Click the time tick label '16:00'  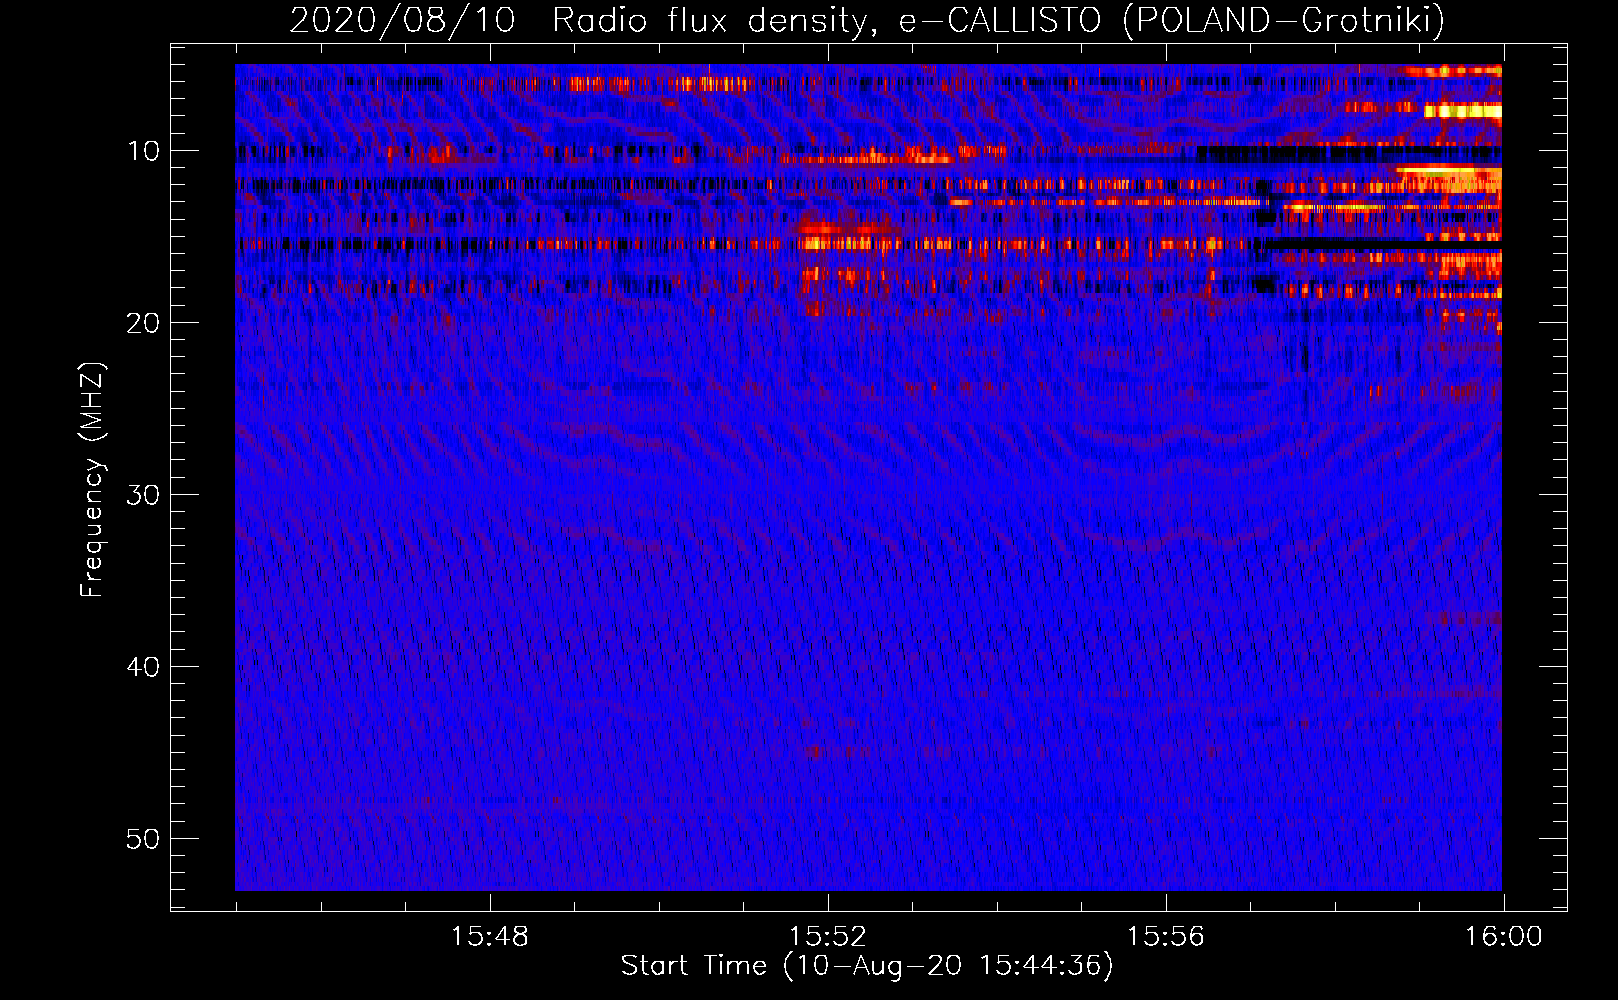[x=1503, y=937]
